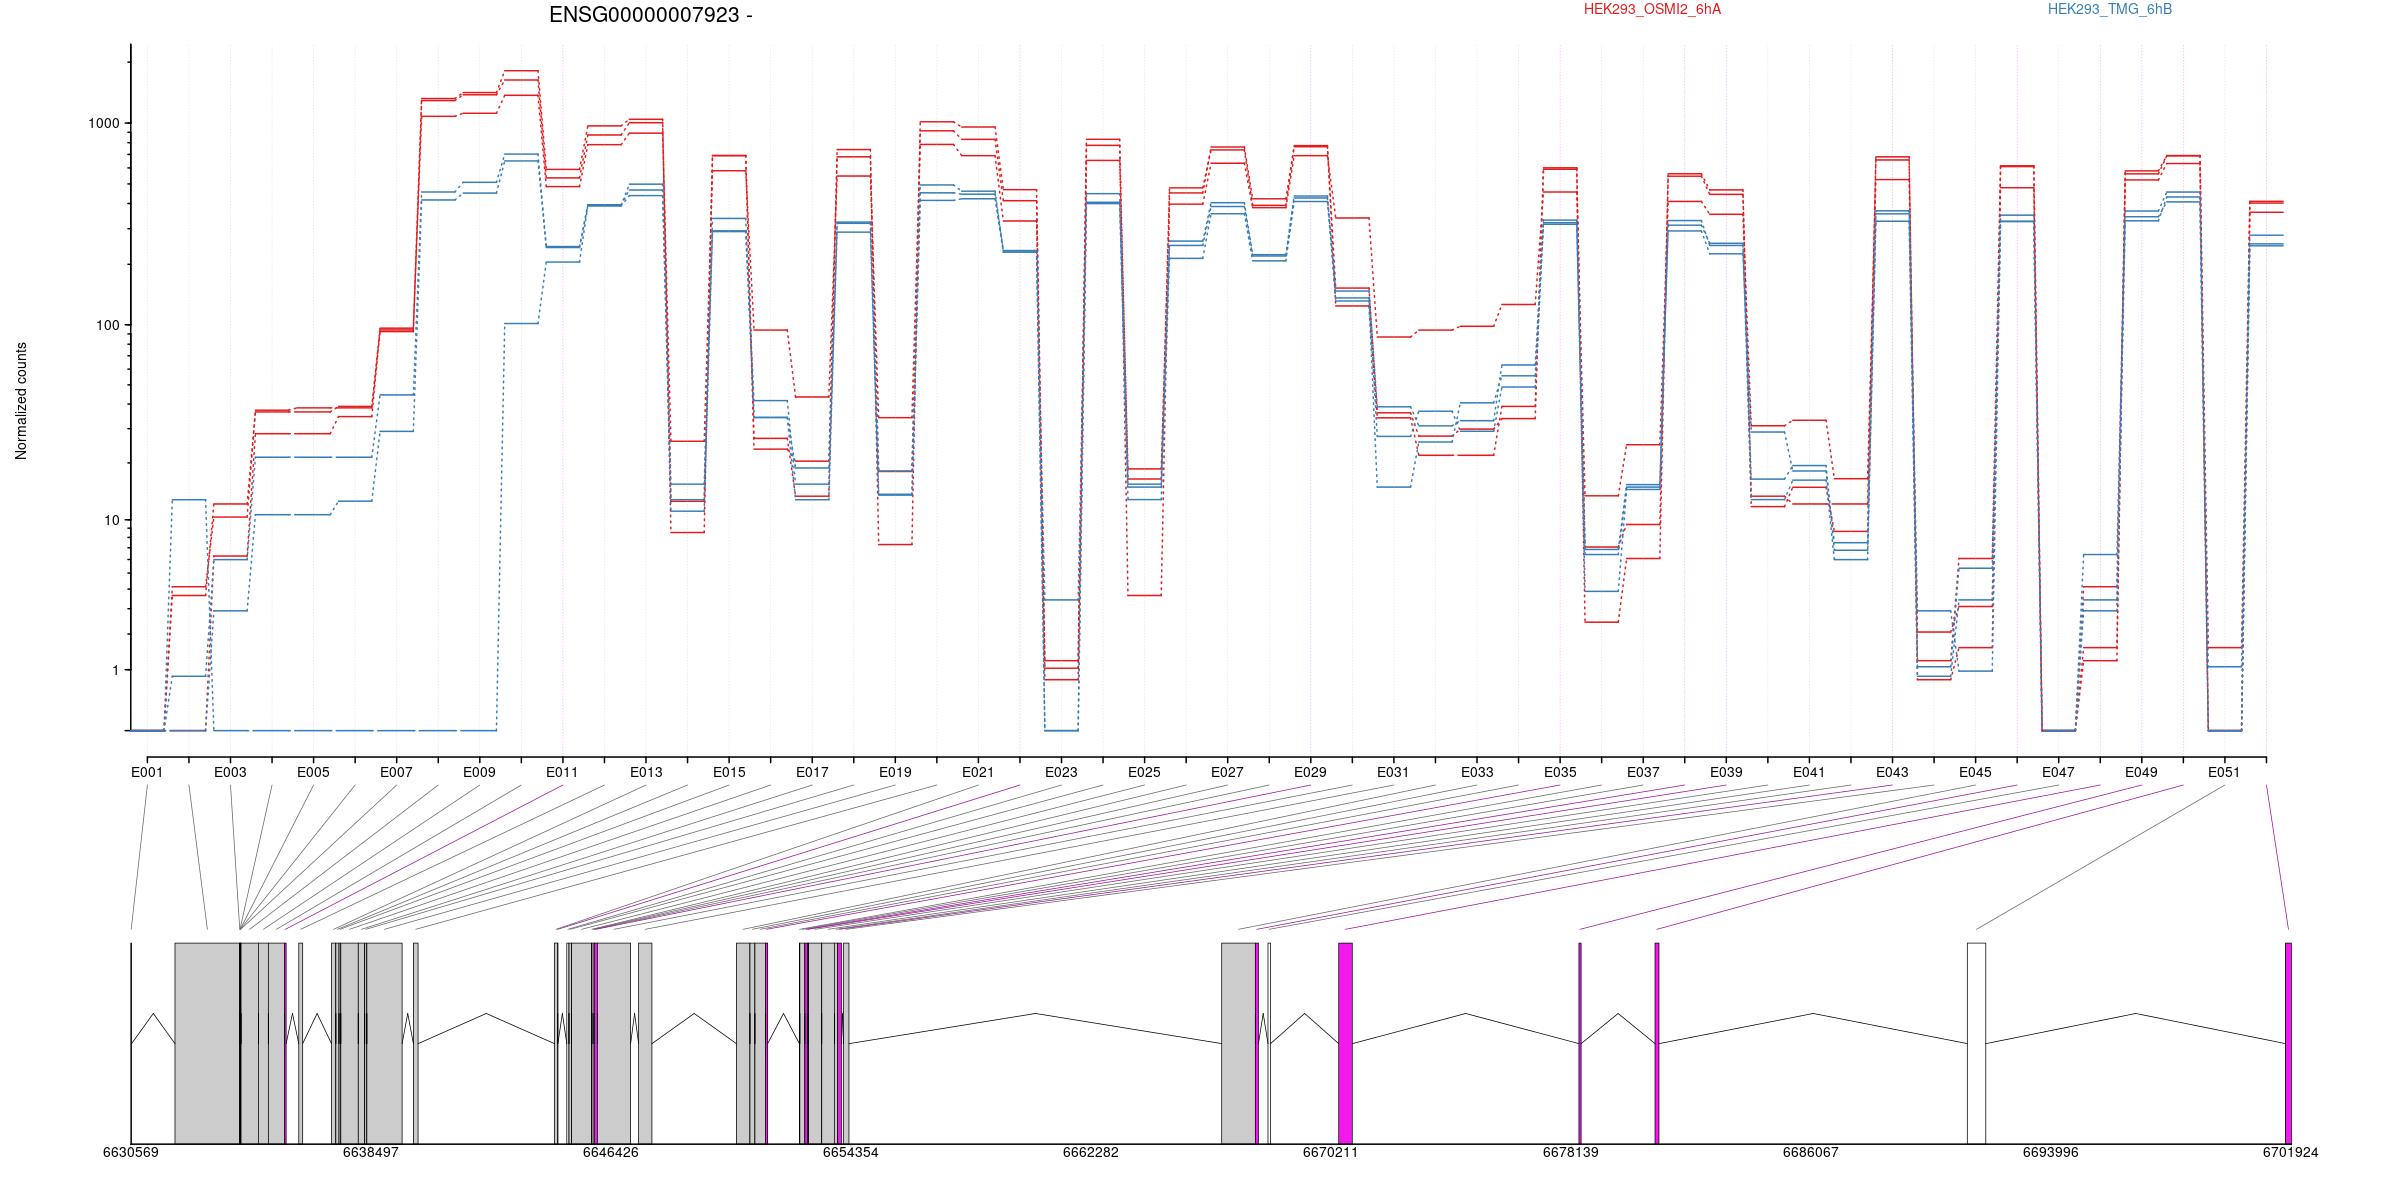Click genomic coordinate 6638497

tap(371, 1152)
